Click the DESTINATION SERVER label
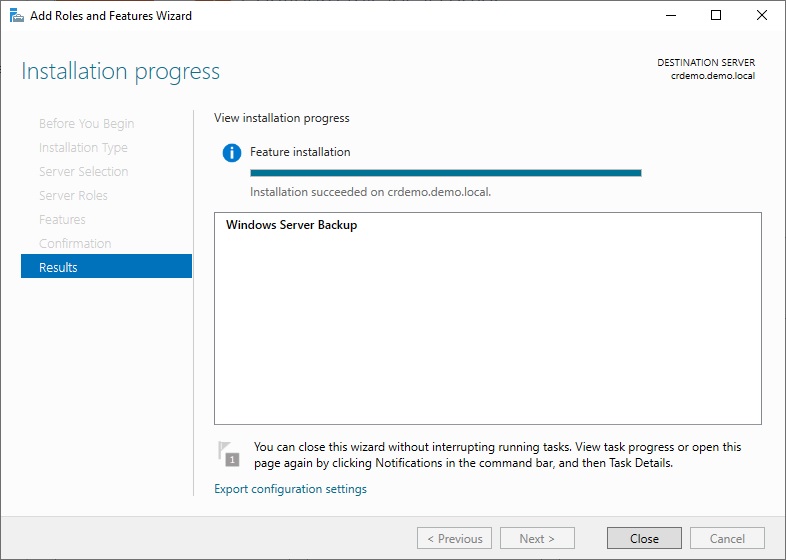Image resolution: width=786 pixels, height=560 pixels. [x=706, y=63]
